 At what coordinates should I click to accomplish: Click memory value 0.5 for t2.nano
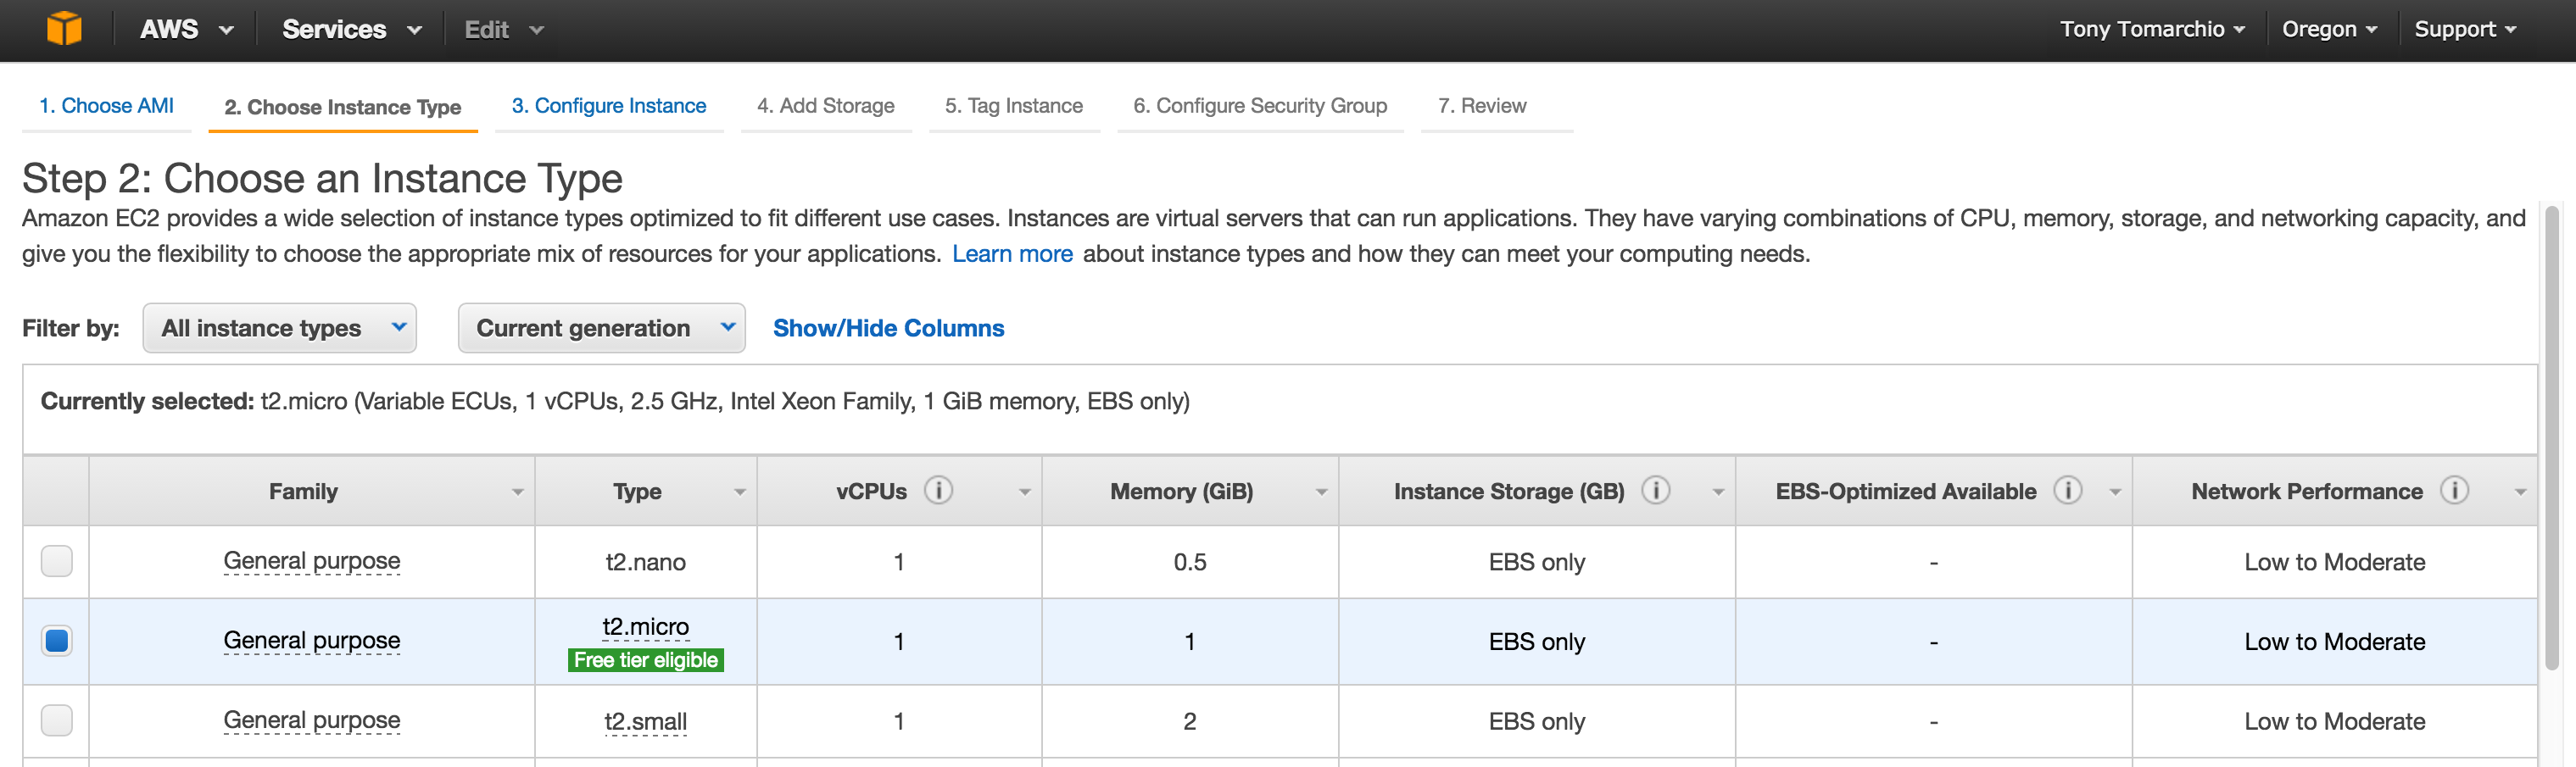coord(1190,562)
